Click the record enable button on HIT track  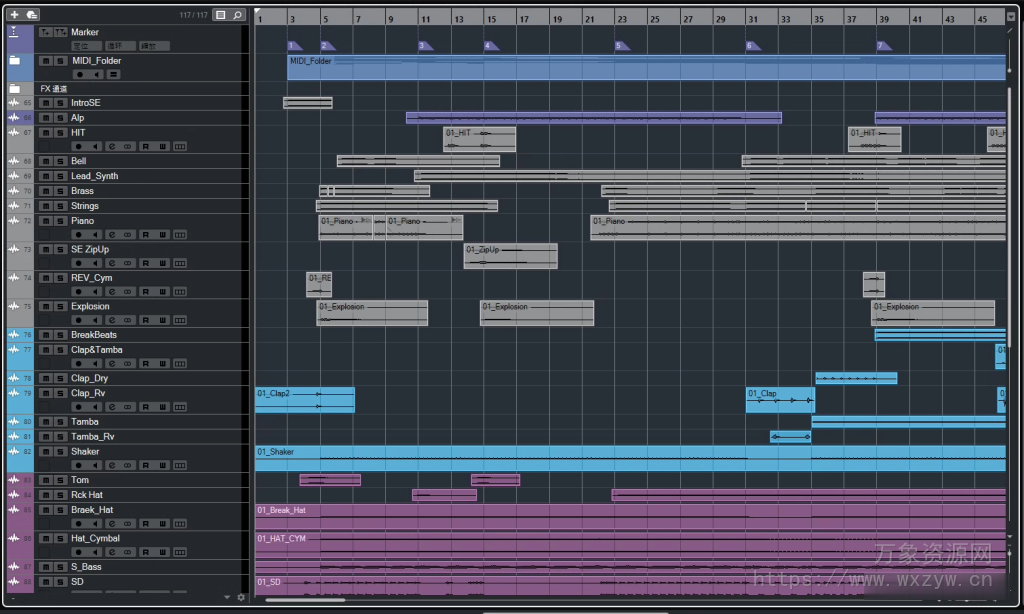click(78, 147)
